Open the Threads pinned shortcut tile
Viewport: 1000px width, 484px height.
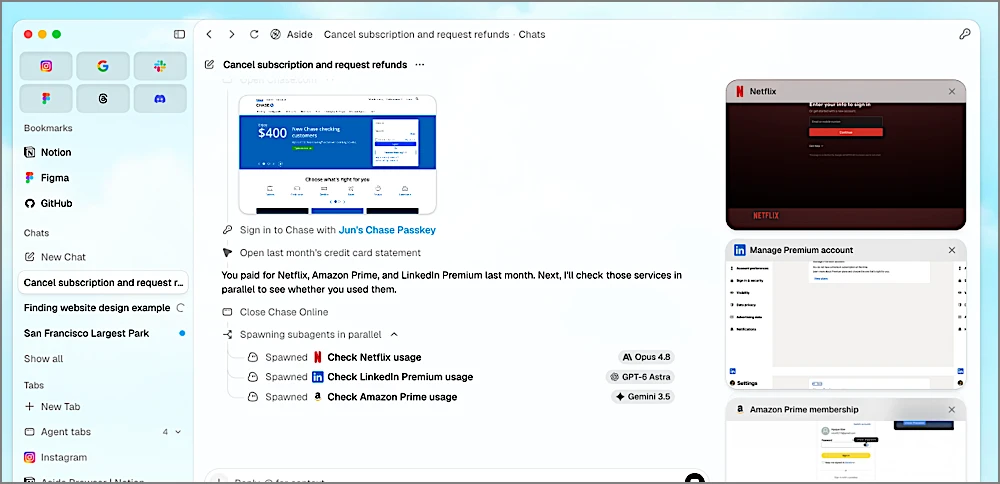103,98
